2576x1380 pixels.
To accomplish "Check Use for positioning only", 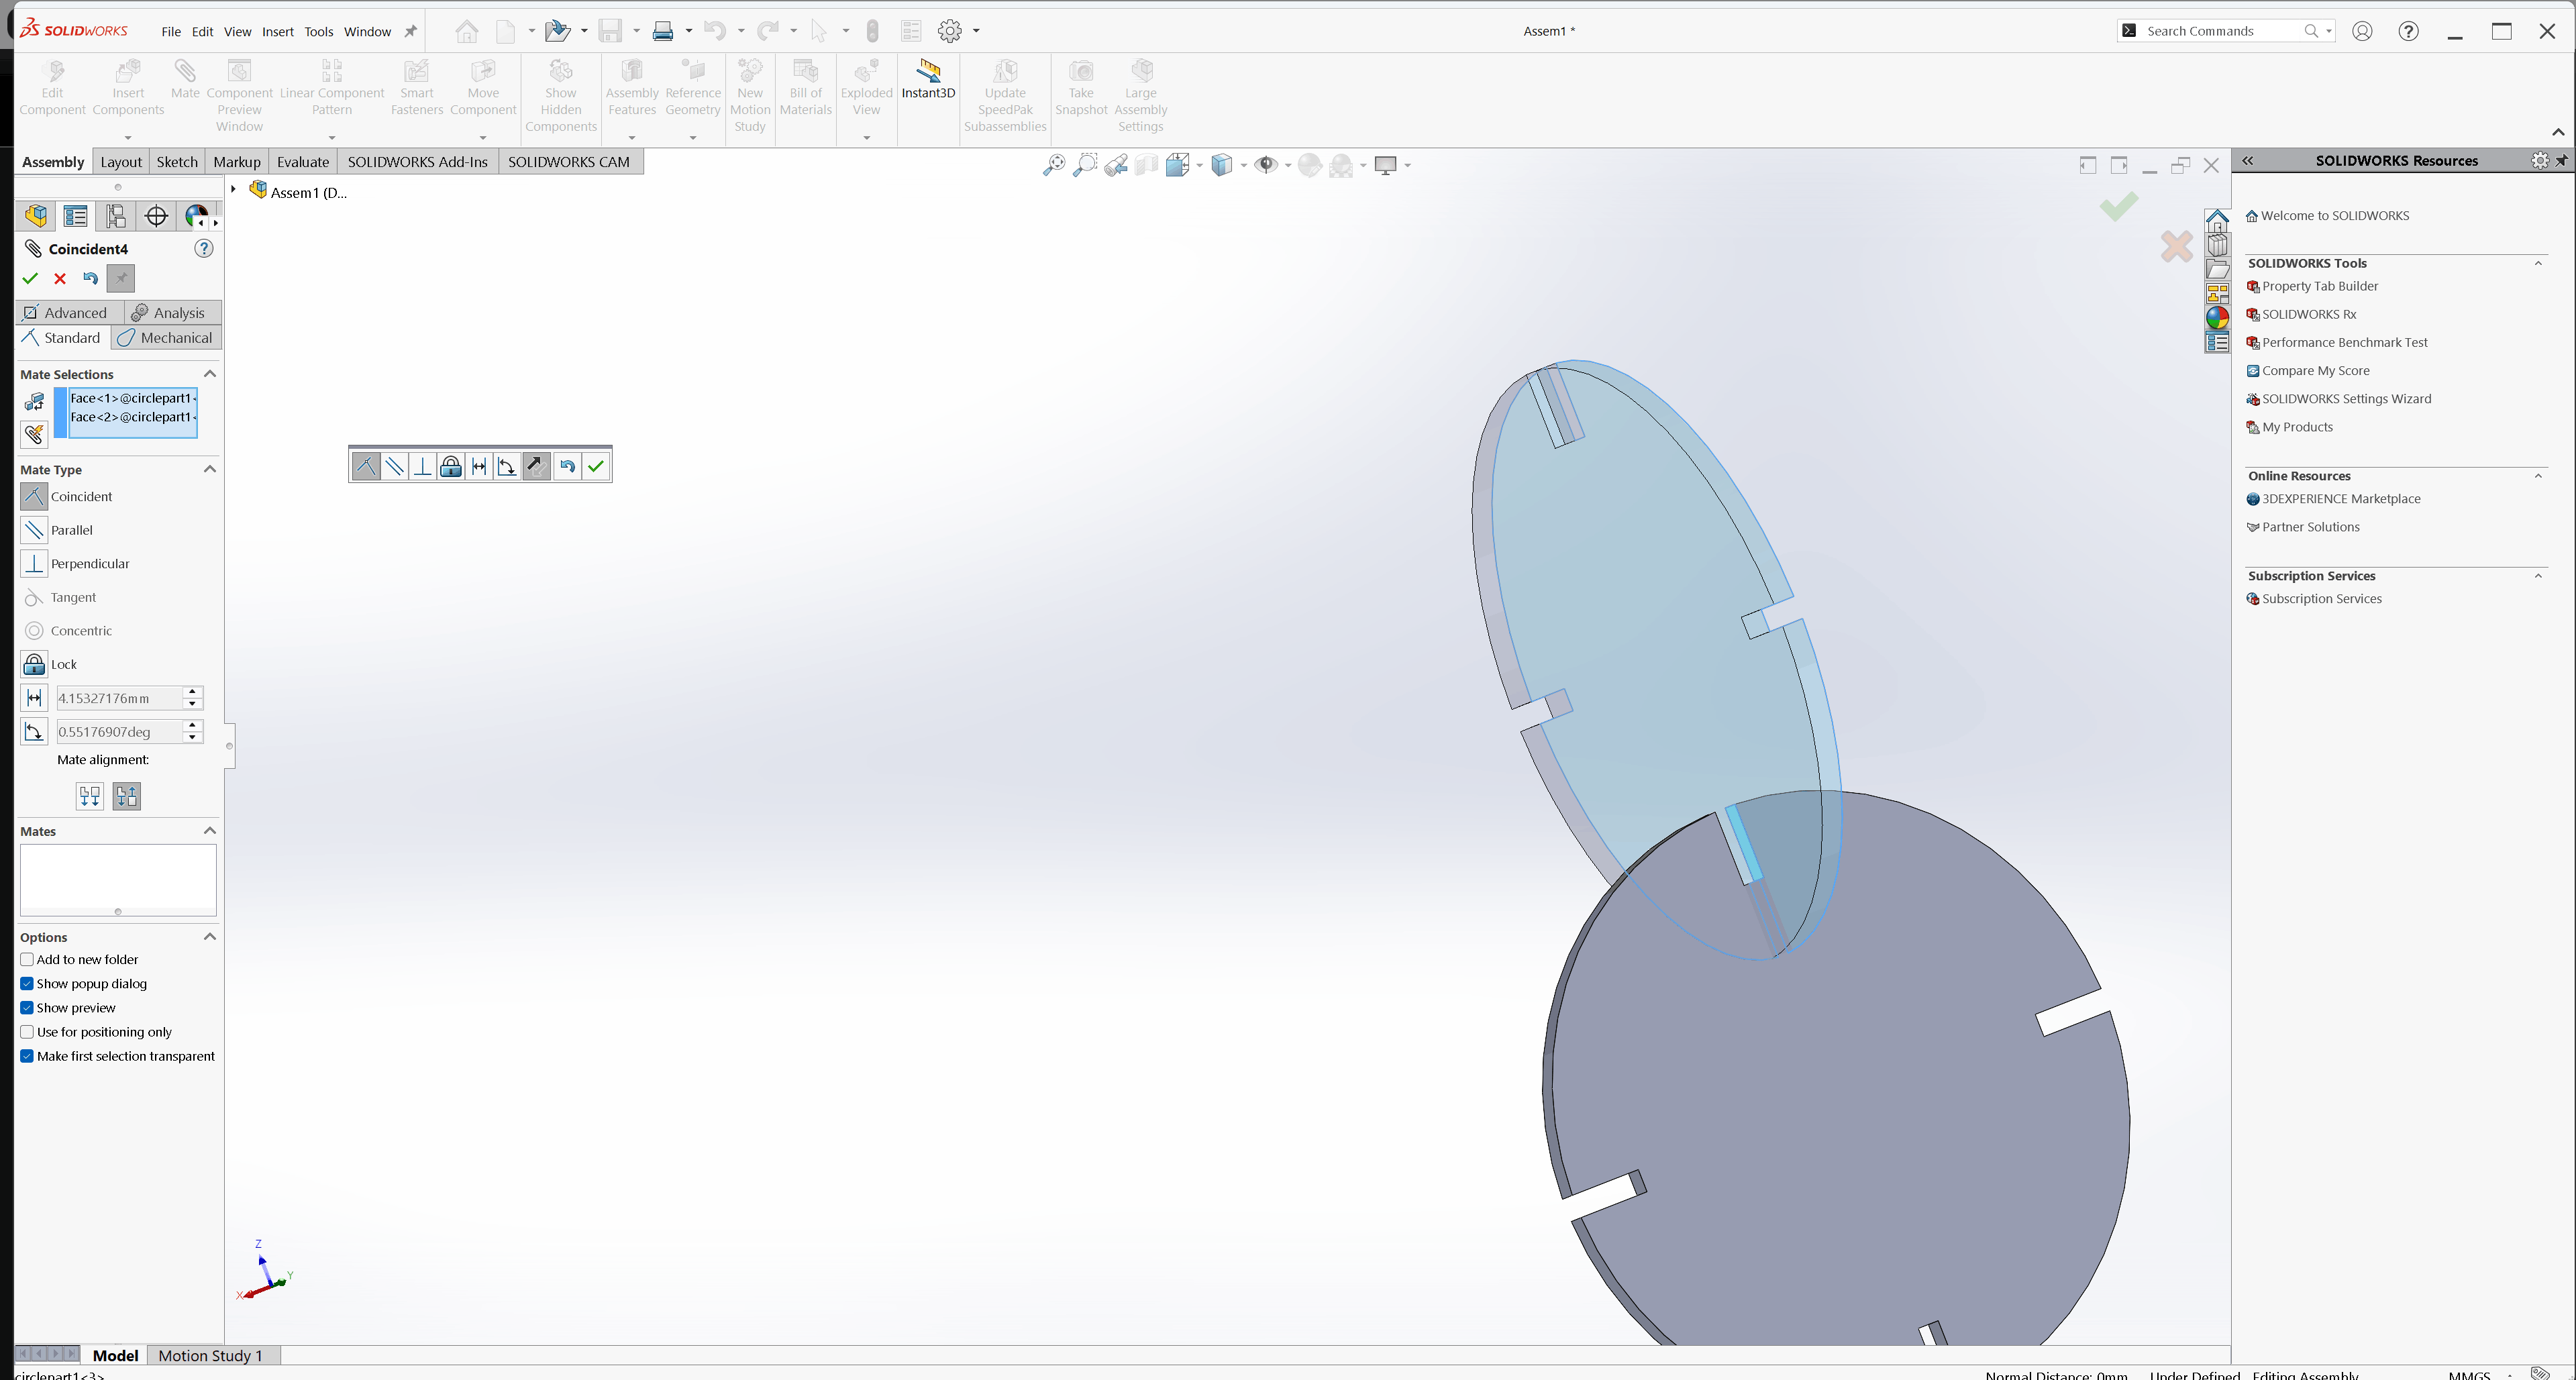I will [x=27, y=1031].
